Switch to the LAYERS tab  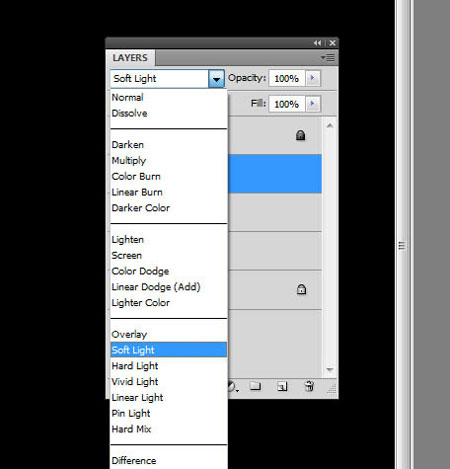[130, 58]
